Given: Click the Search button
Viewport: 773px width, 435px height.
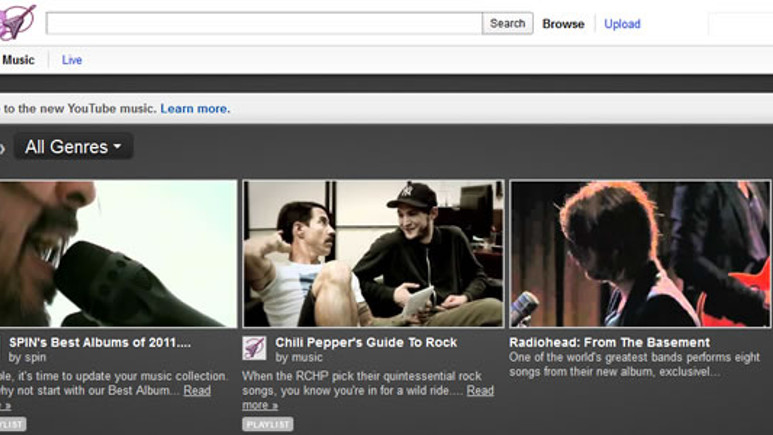Looking at the screenshot, I should click(x=507, y=24).
